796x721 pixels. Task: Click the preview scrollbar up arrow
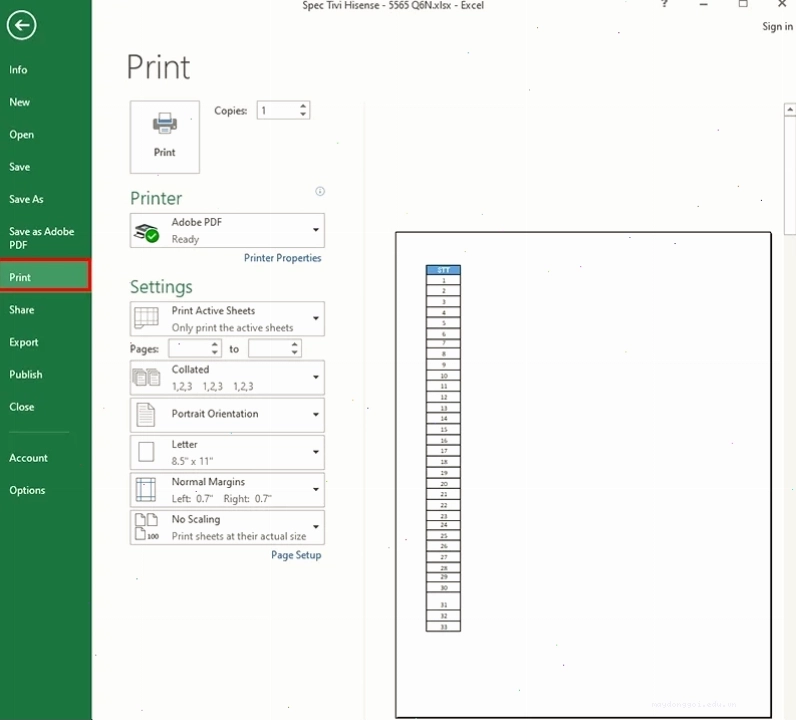(790, 109)
